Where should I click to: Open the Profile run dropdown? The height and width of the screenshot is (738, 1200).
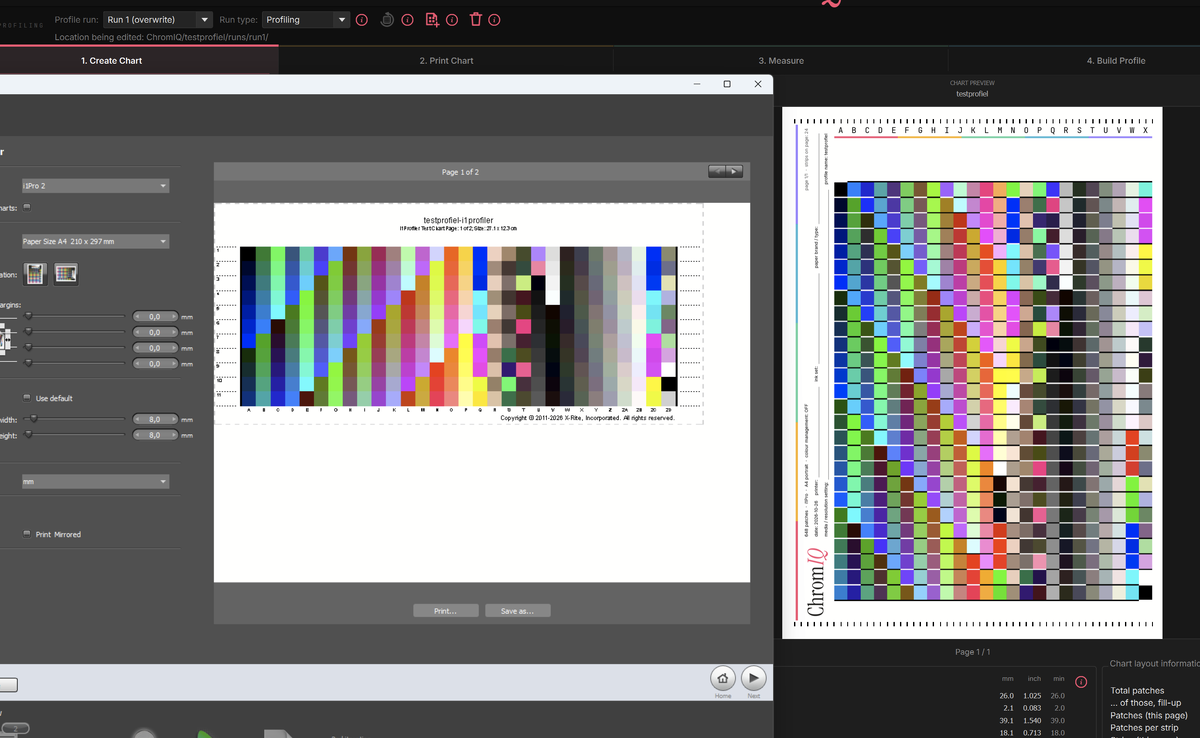[x=159, y=20]
